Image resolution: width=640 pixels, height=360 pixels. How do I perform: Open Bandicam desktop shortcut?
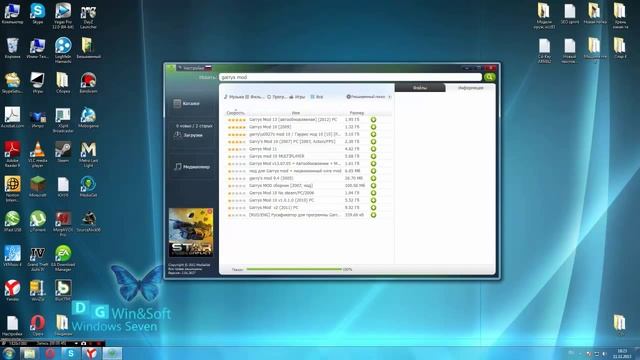coord(88,83)
